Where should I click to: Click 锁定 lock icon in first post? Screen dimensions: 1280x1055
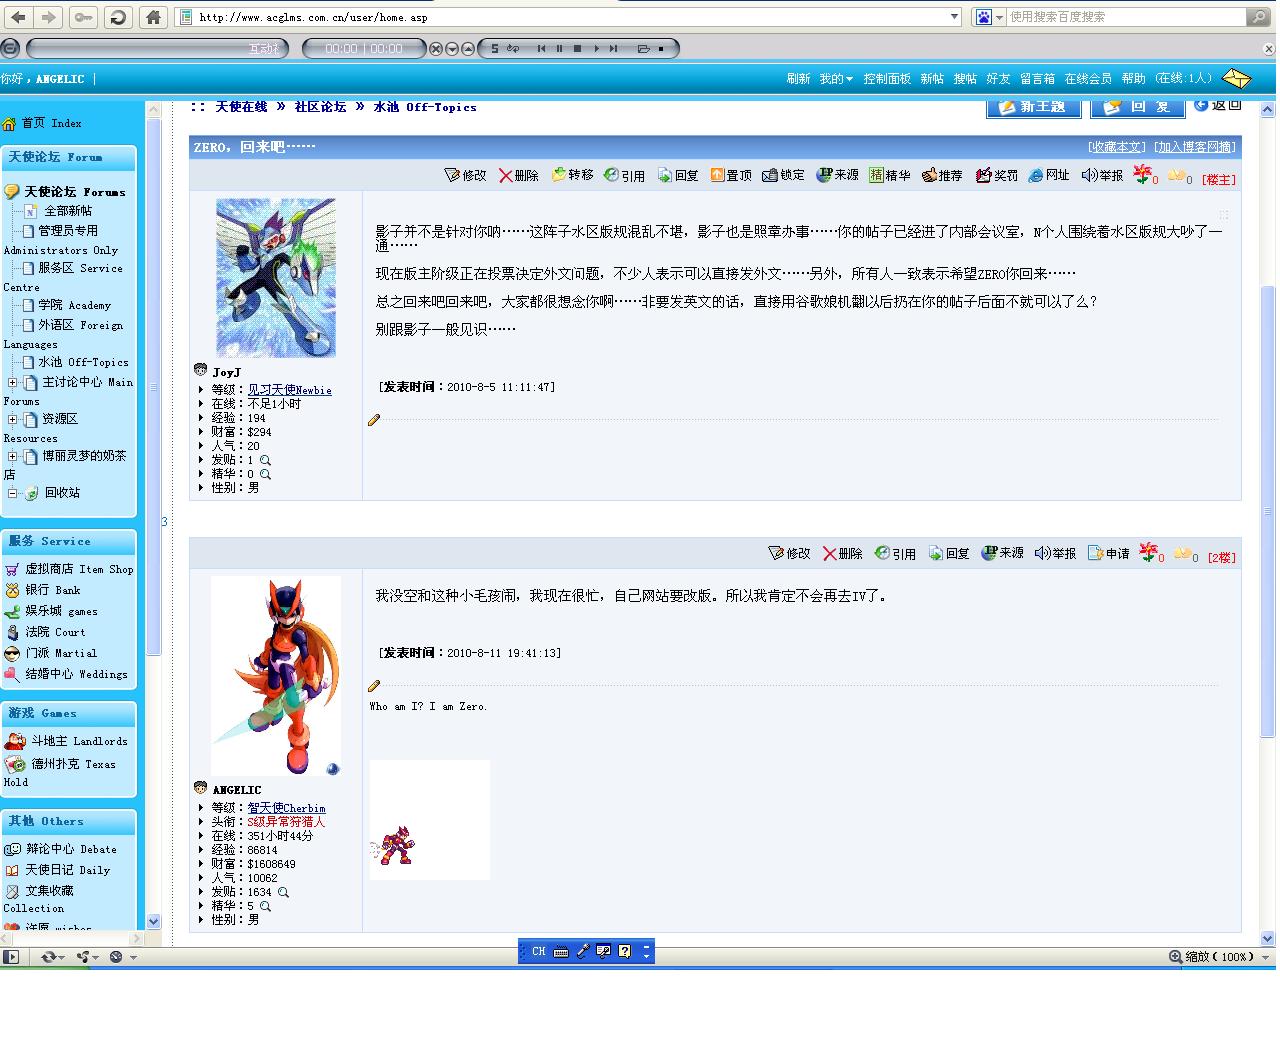[x=770, y=175]
